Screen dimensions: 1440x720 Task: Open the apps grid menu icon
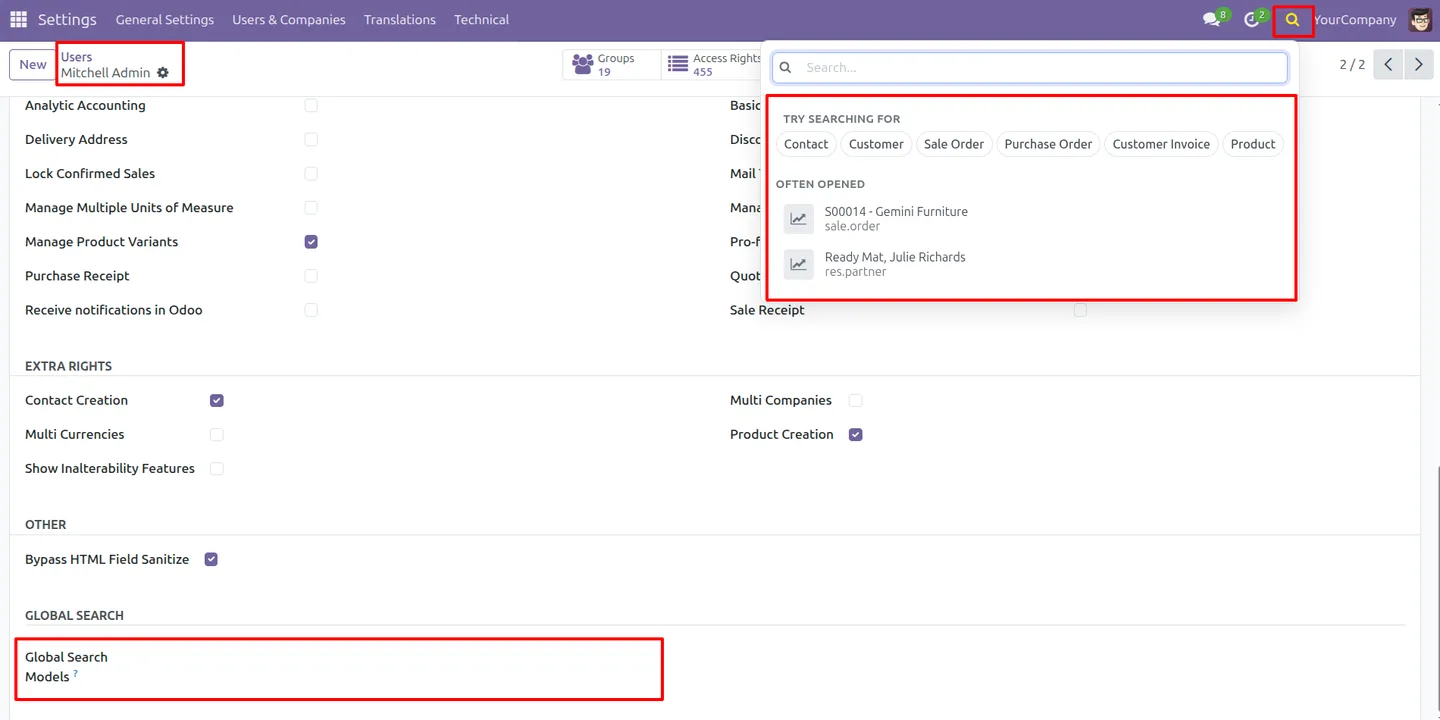tap(18, 19)
